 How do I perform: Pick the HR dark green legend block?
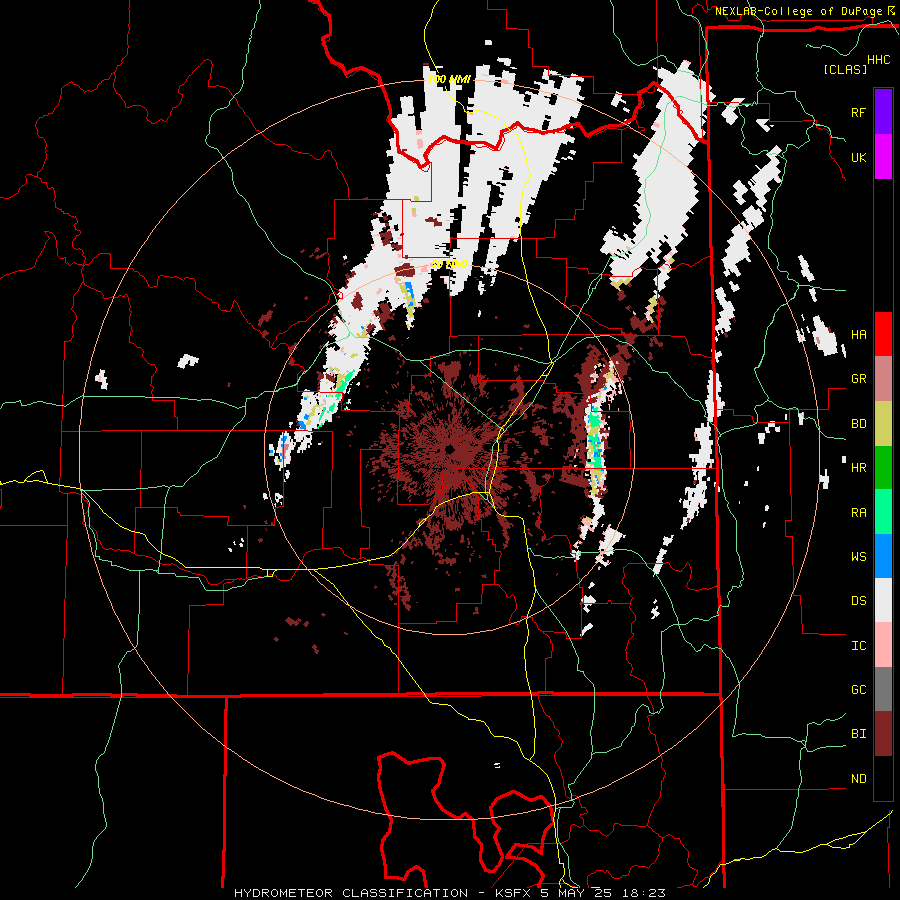tap(883, 468)
